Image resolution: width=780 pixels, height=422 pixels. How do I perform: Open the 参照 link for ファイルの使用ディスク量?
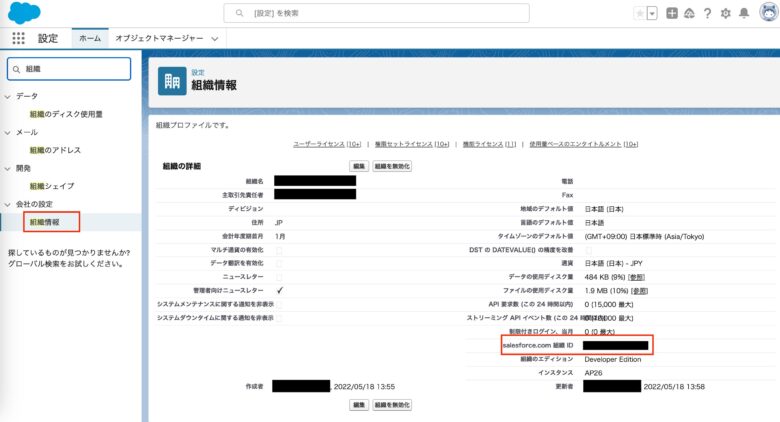point(639,291)
